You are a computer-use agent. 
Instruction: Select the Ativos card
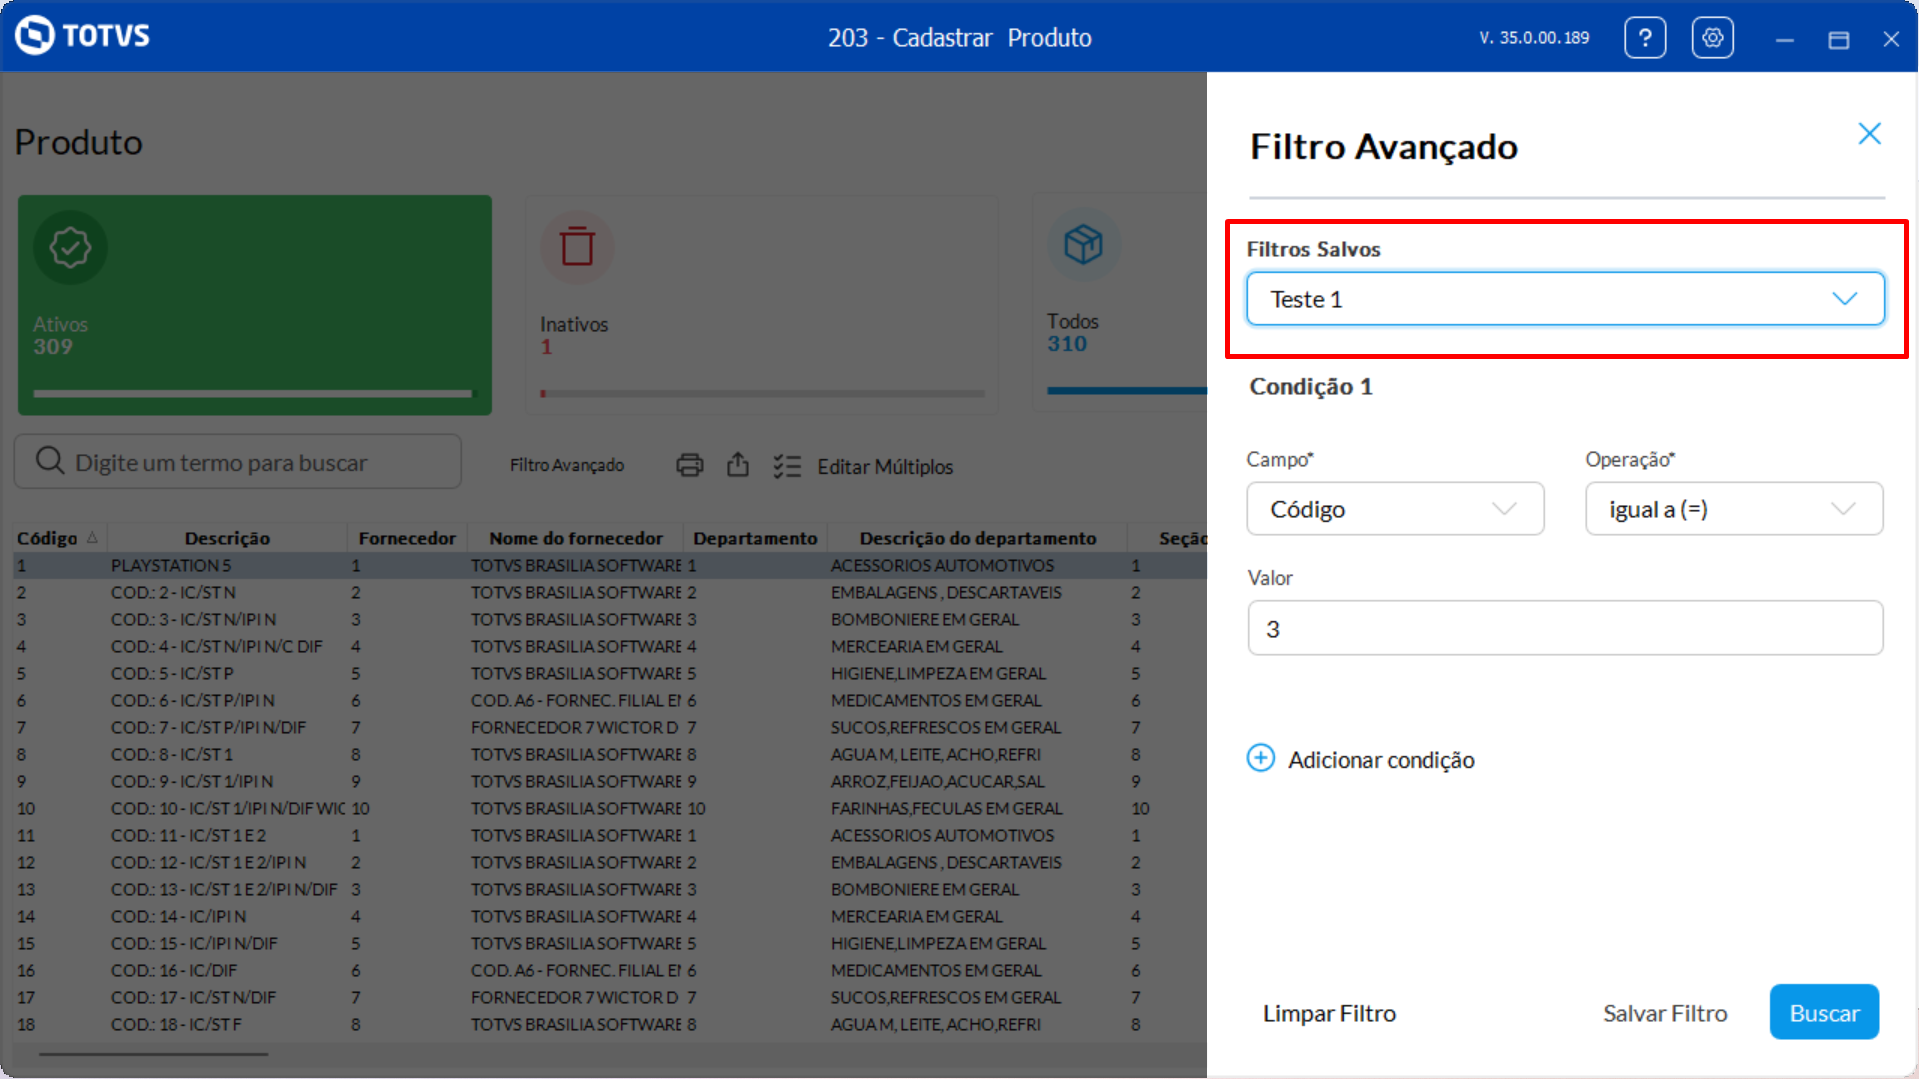(255, 305)
